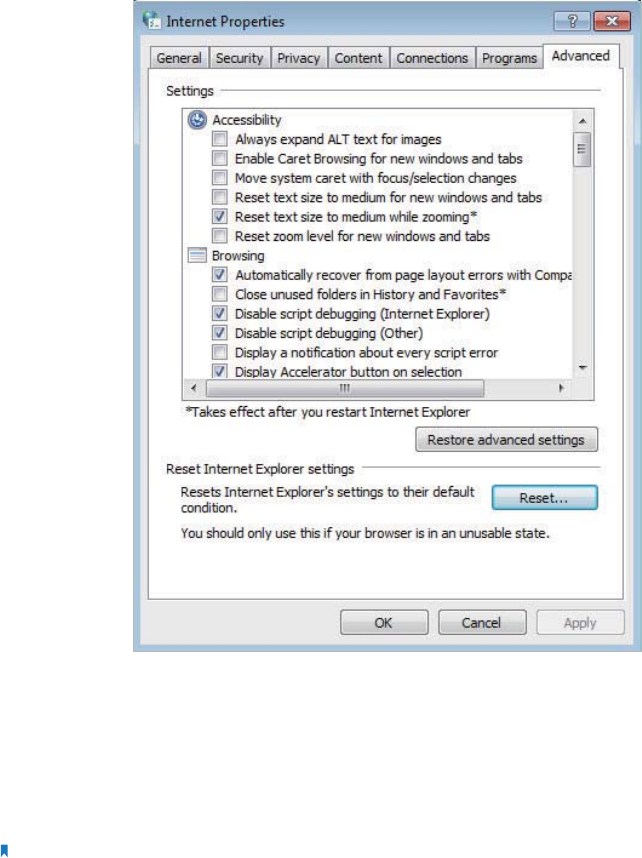Click Restore advanced settings button
Screen dimensions: 642x858
(506, 440)
